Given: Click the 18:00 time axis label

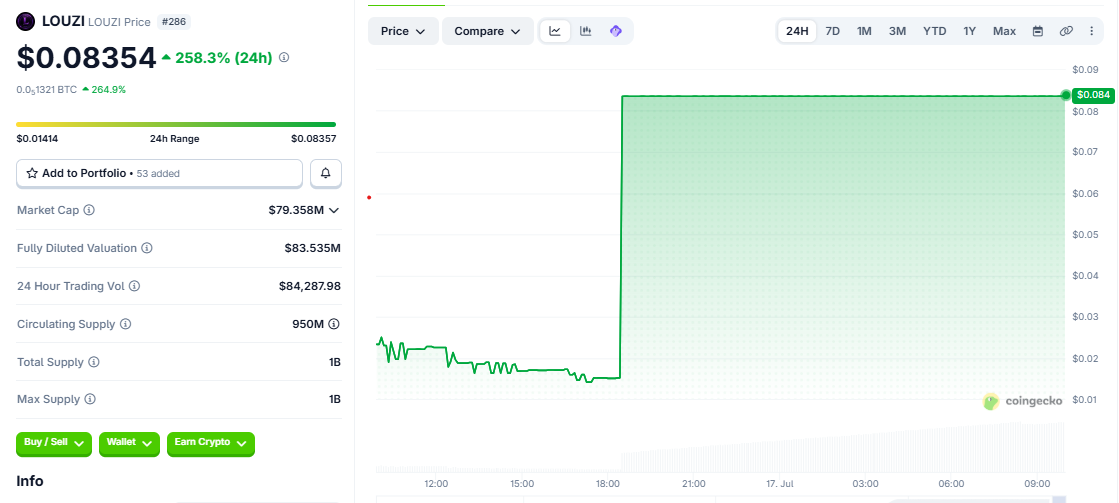Looking at the screenshot, I should coord(607,484).
